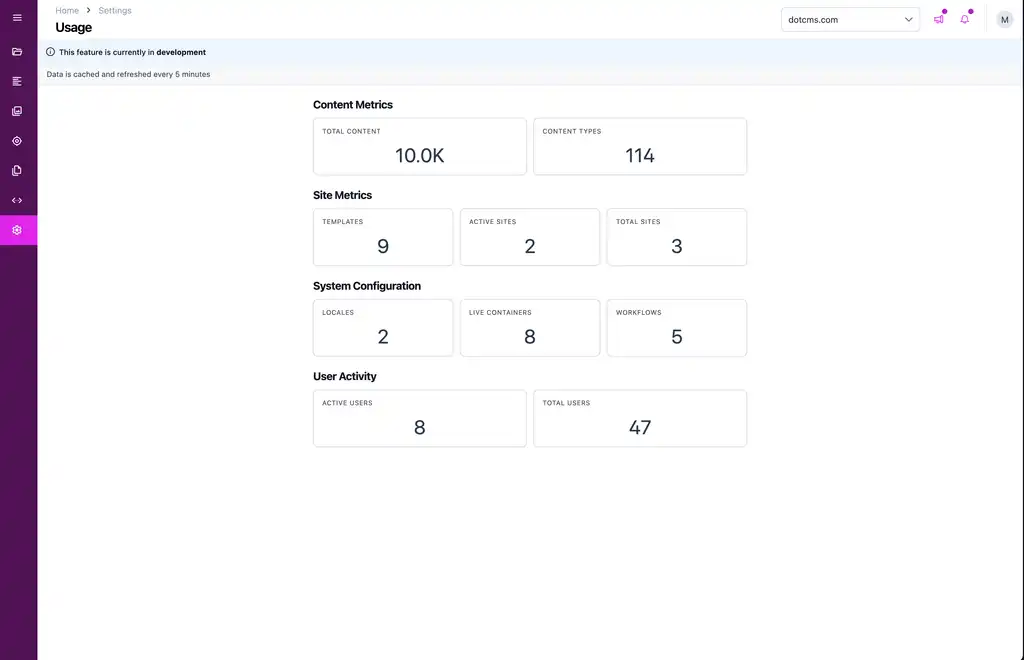Open the M user avatar menu
The image size is (1024, 660).
(1004, 20)
